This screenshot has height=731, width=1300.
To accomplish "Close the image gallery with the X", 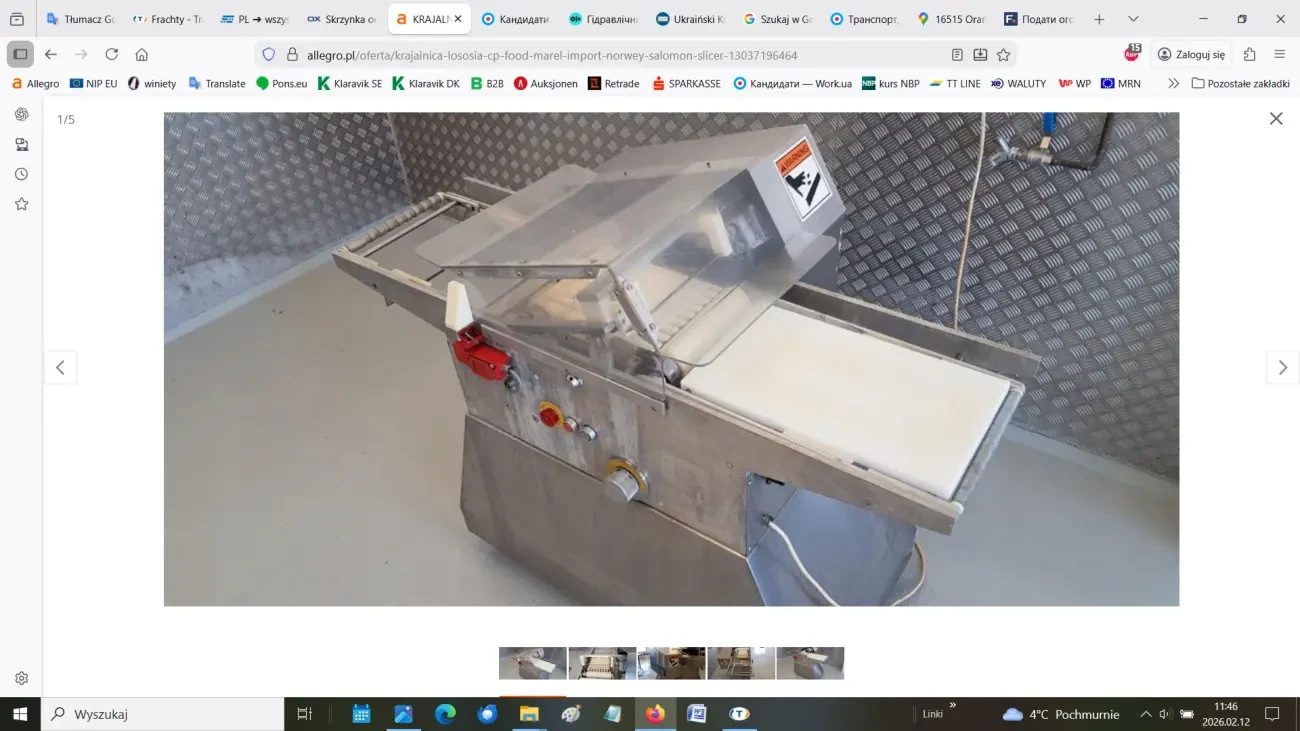I will [1275, 119].
